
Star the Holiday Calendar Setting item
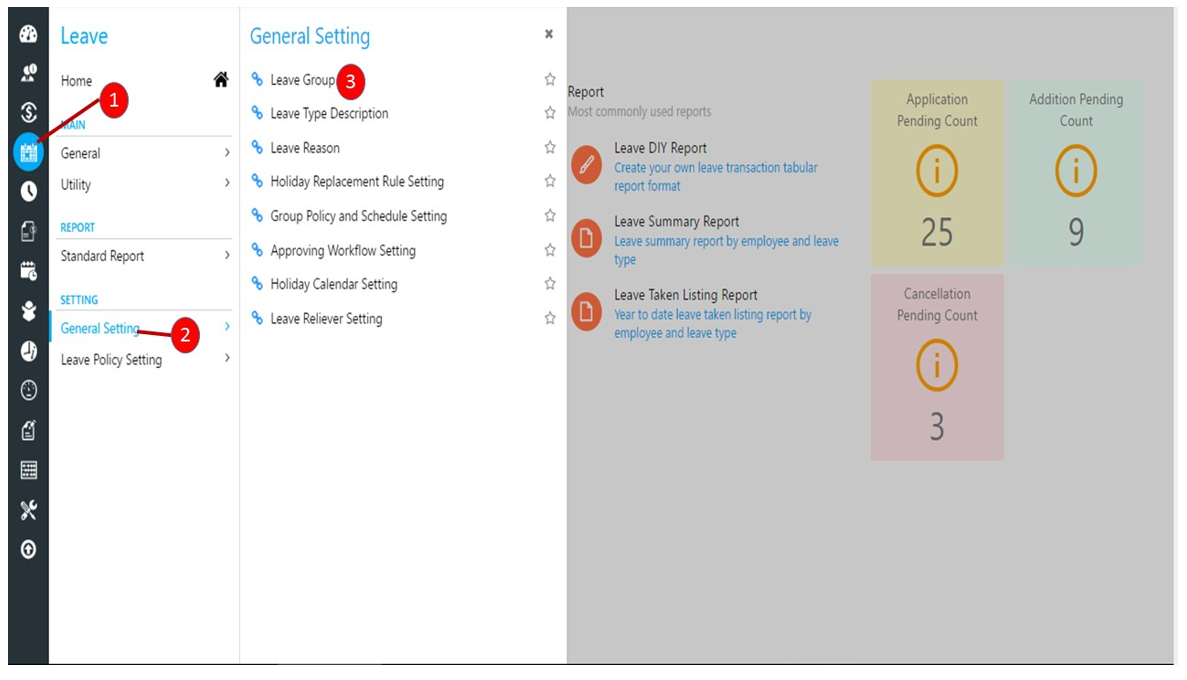point(550,283)
